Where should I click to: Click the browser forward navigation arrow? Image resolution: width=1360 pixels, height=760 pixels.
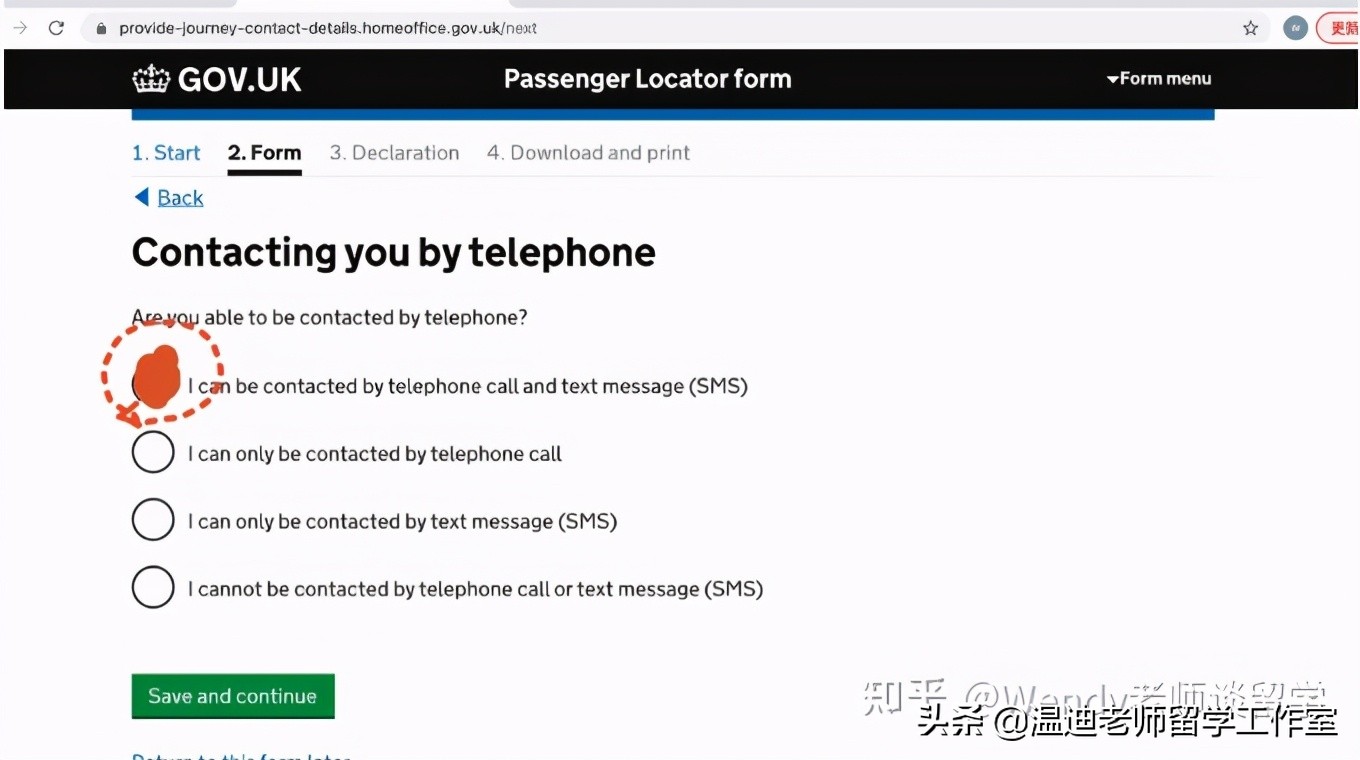point(20,28)
